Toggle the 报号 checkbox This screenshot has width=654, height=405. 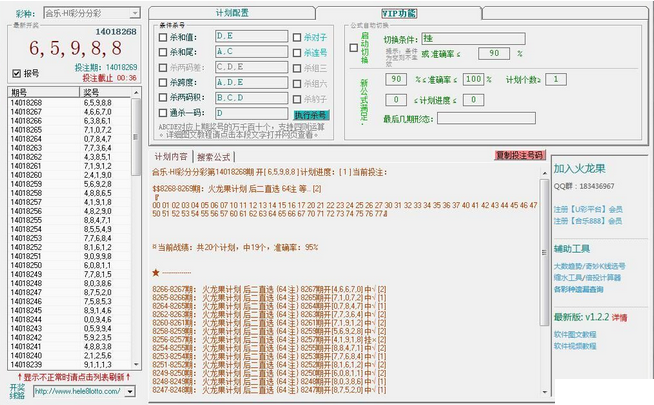coord(16,73)
